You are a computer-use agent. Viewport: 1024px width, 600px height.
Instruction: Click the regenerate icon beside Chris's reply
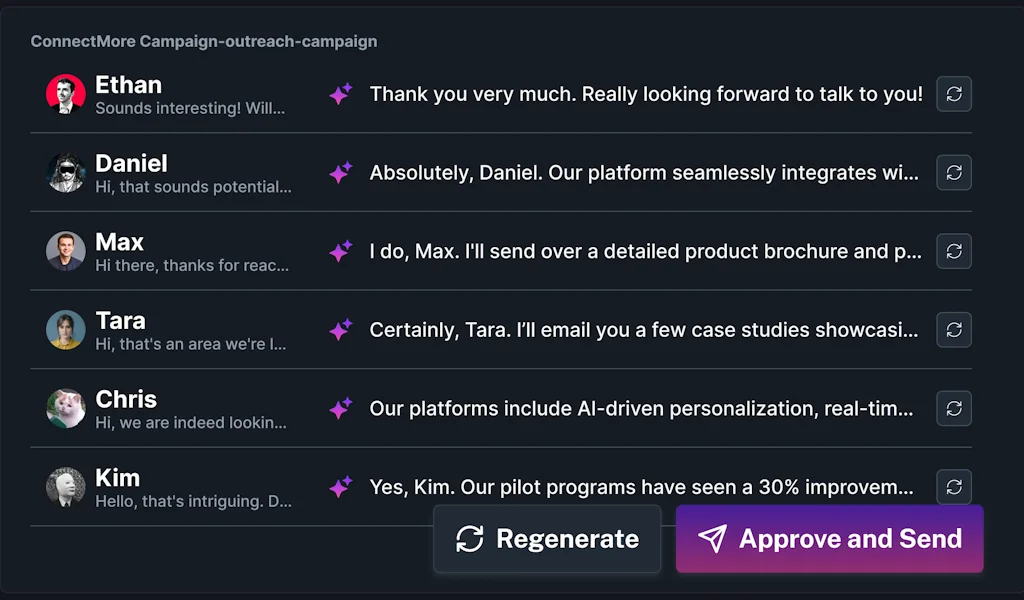[954, 408]
